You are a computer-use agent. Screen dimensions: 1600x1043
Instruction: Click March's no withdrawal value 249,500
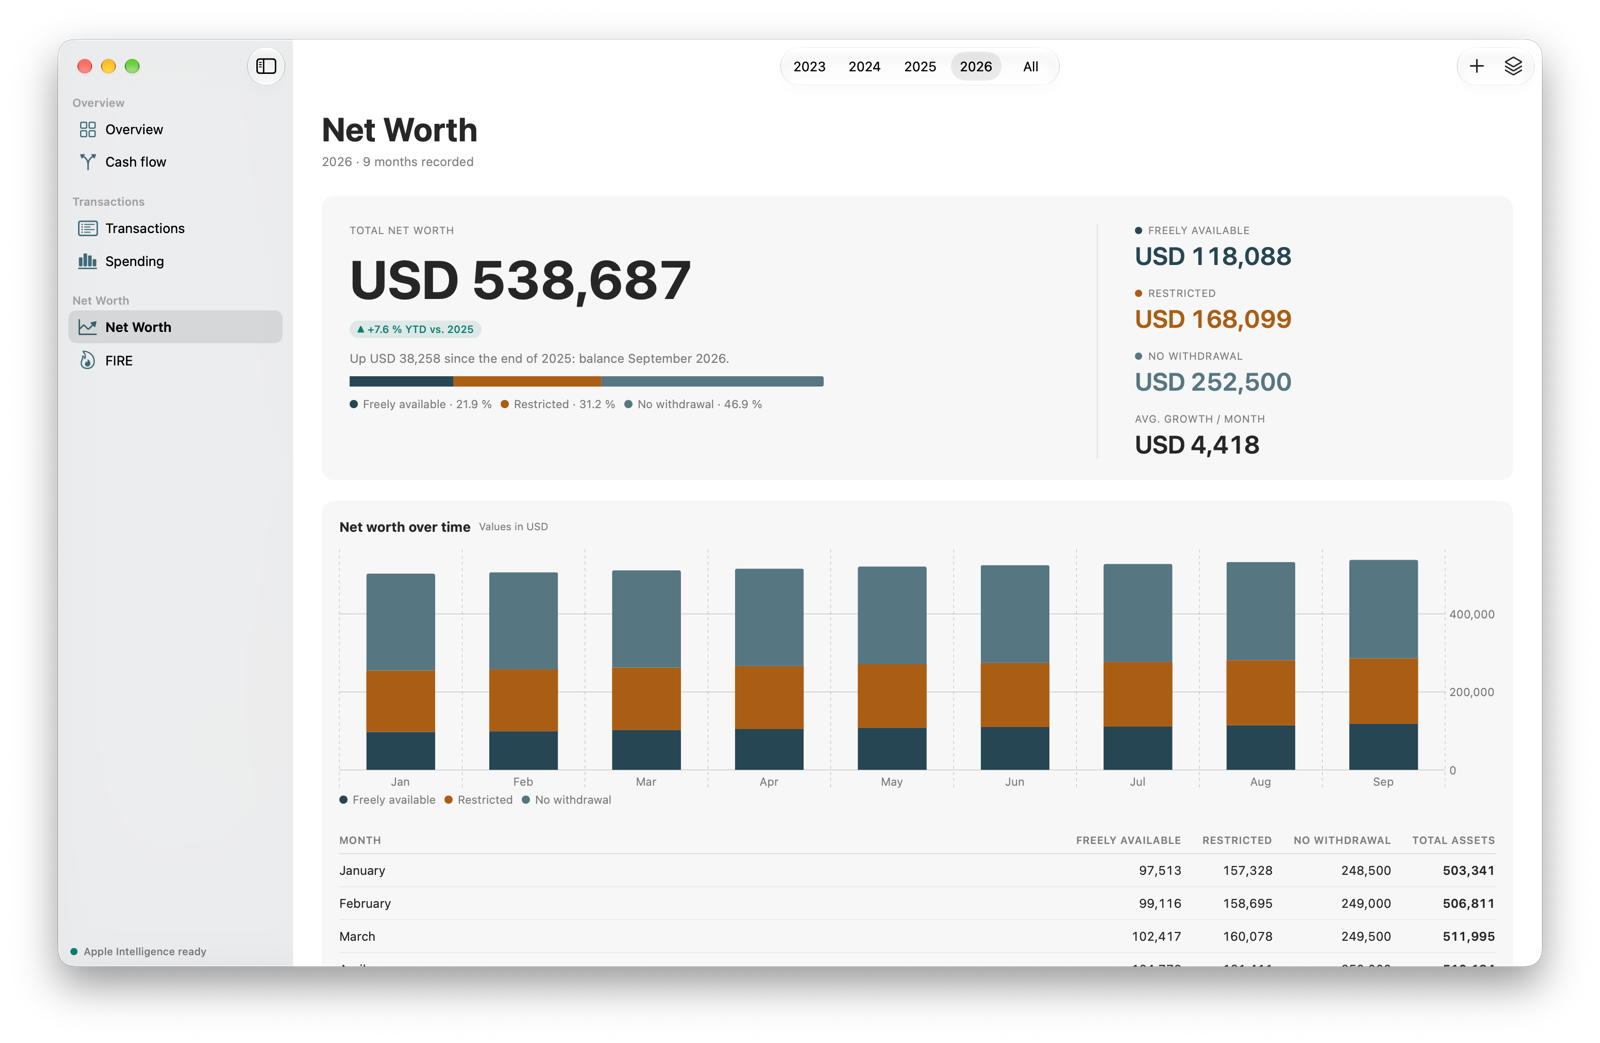pos(1366,936)
